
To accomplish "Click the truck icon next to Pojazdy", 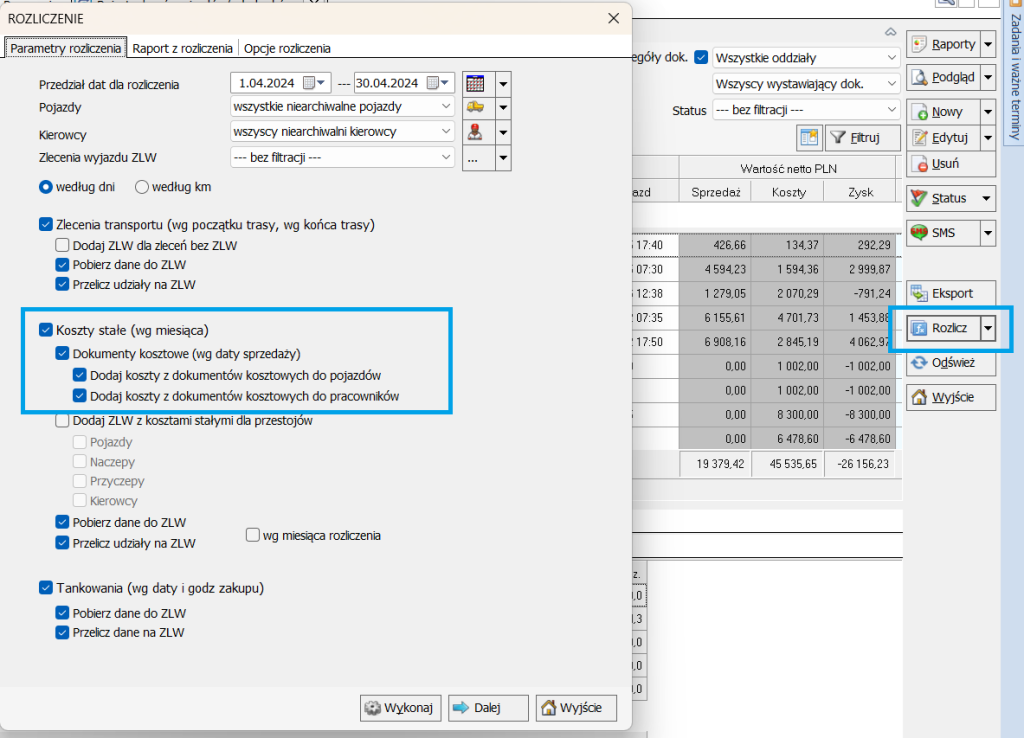I will click(474, 107).
